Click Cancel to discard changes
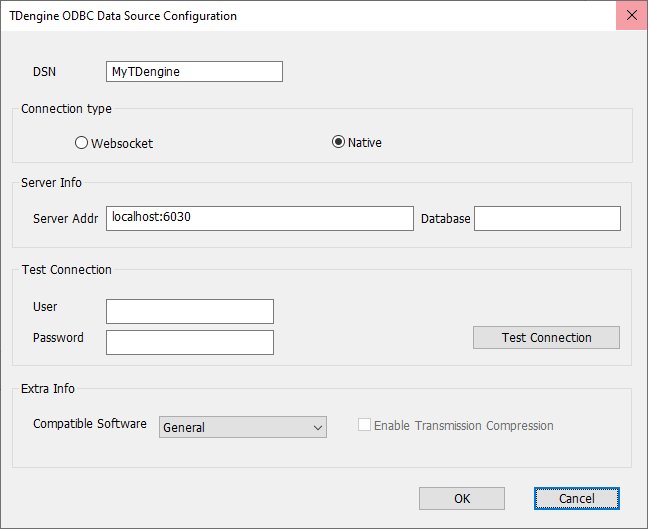648x529 pixels. tap(577, 498)
